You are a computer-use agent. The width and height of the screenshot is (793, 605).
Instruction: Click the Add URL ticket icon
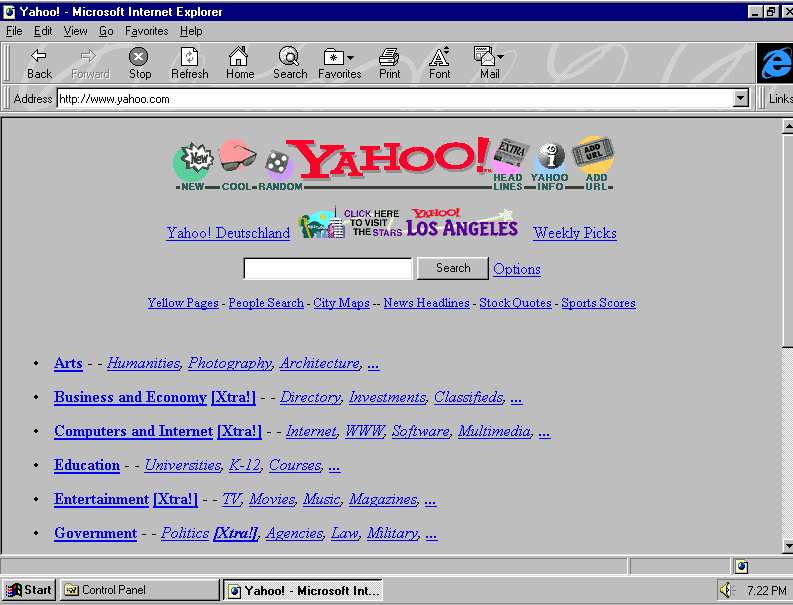pos(593,163)
